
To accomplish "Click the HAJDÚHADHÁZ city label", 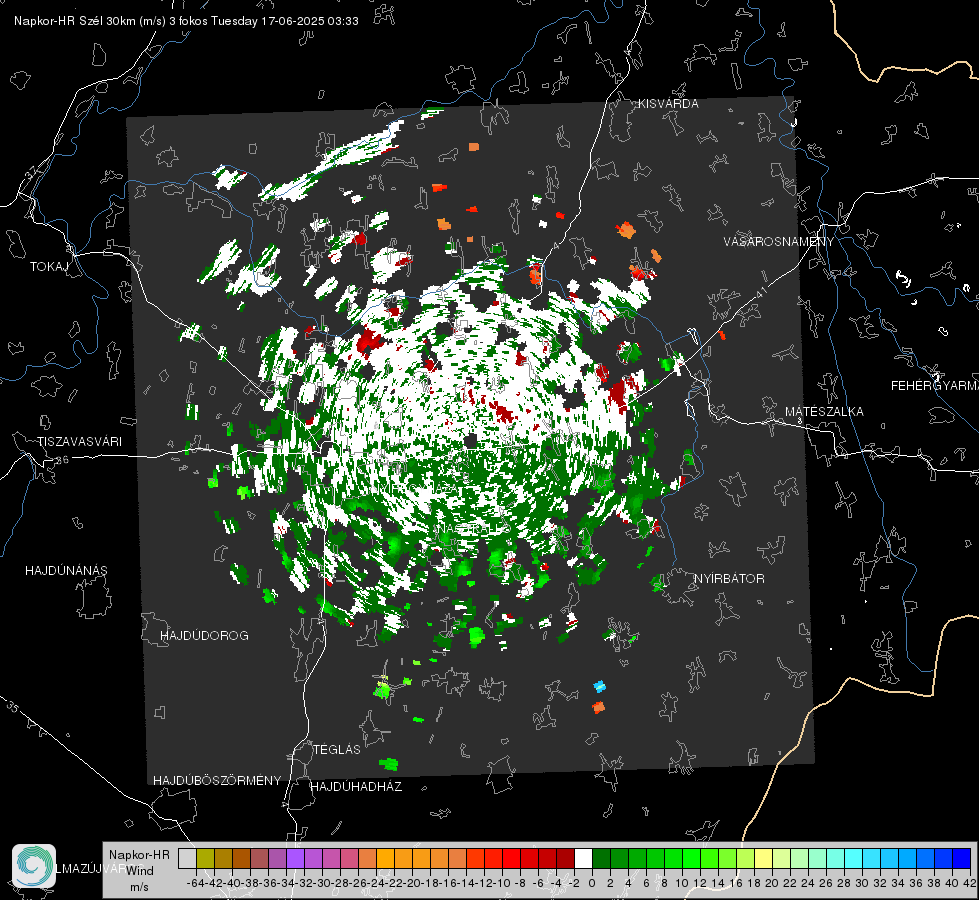I will (356, 786).
